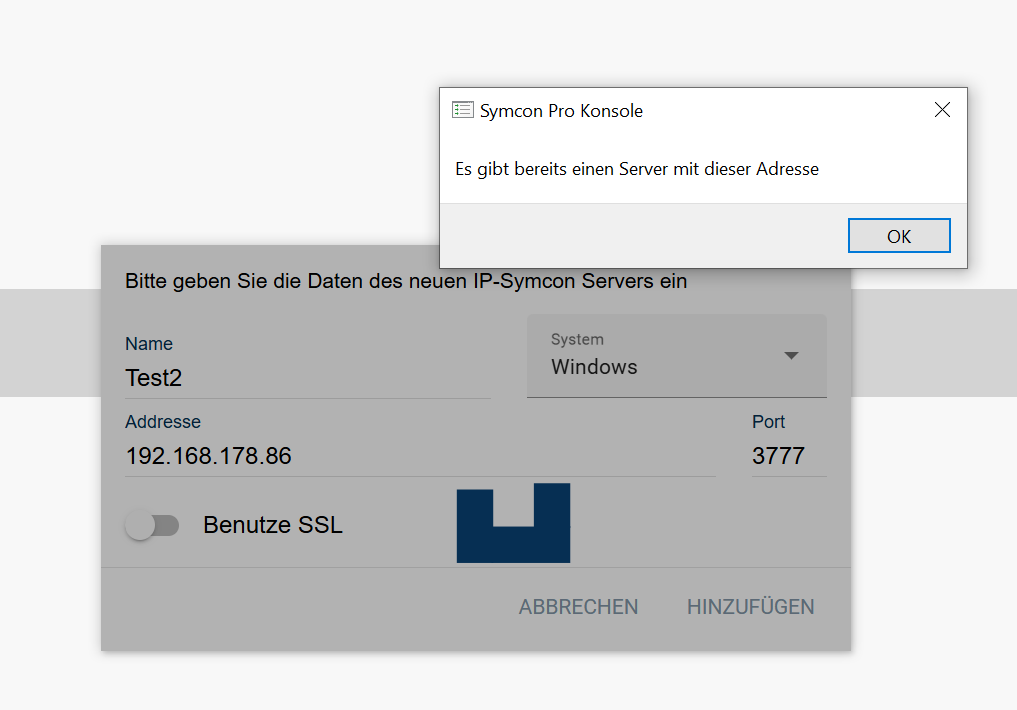The width and height of the screenshot is (1017, 710).
Task: Click the Port field showing 3777
Action: (x=789, y=456)
